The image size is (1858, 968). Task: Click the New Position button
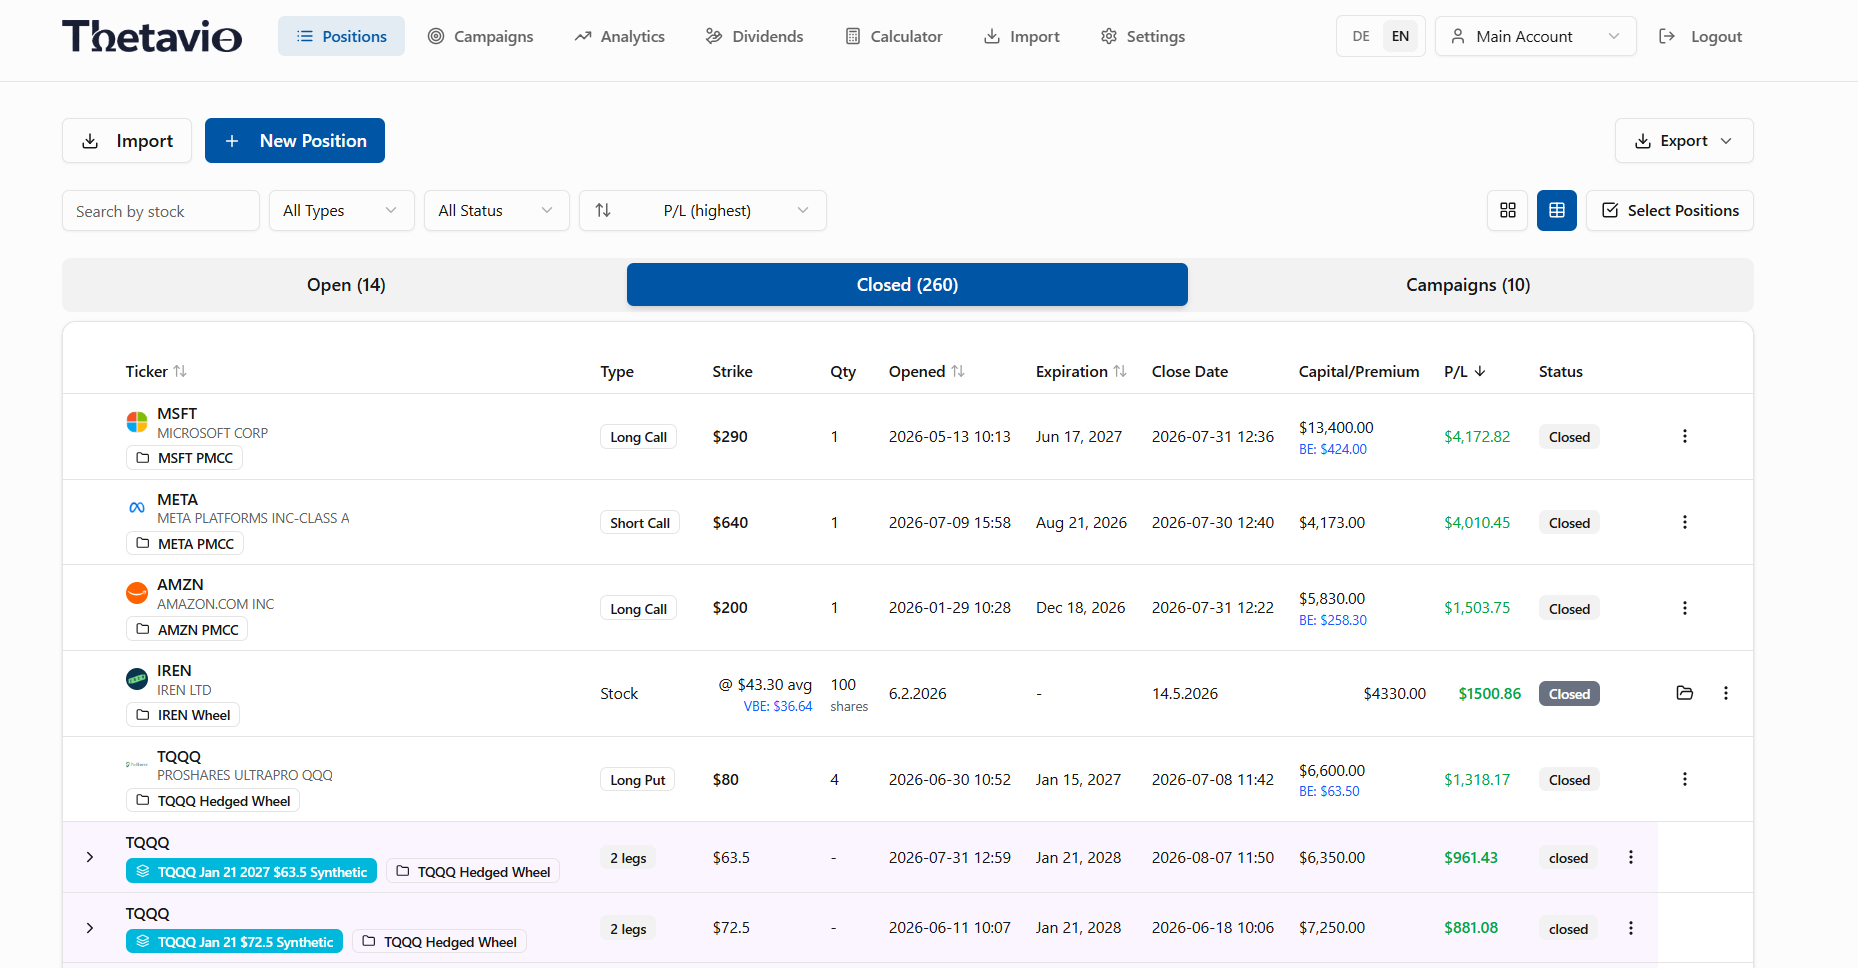pos(295,141)
